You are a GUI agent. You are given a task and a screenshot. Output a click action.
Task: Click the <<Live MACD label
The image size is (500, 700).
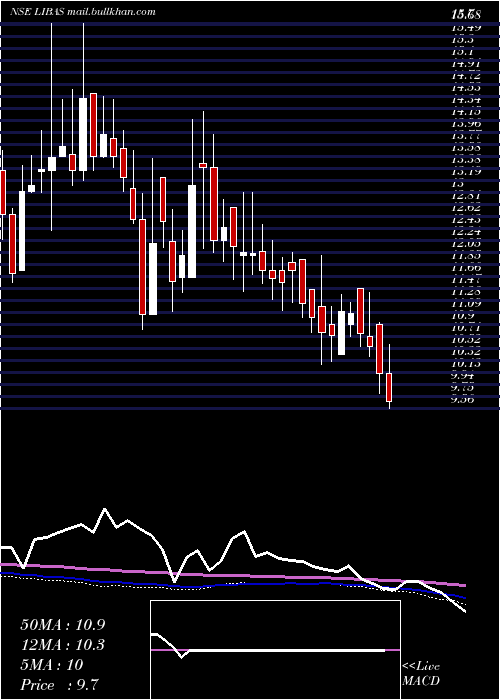click(x=421, y=673)
